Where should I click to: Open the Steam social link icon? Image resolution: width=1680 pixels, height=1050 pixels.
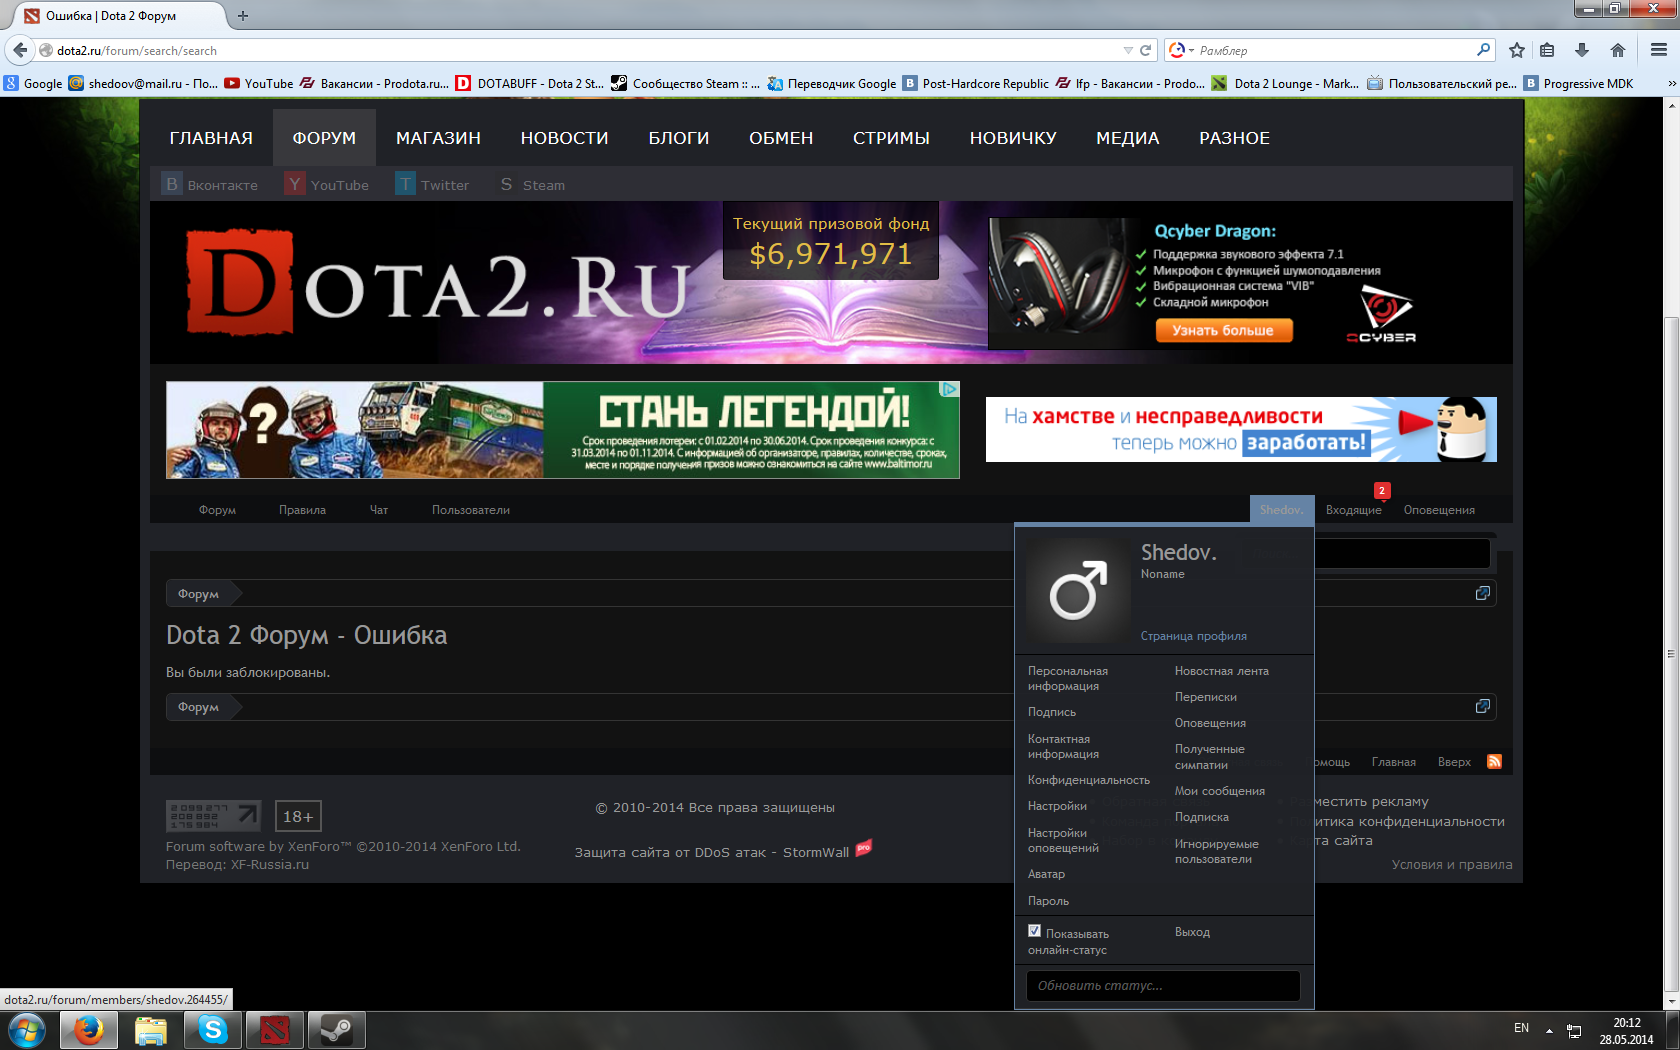[x=506, y=184]
